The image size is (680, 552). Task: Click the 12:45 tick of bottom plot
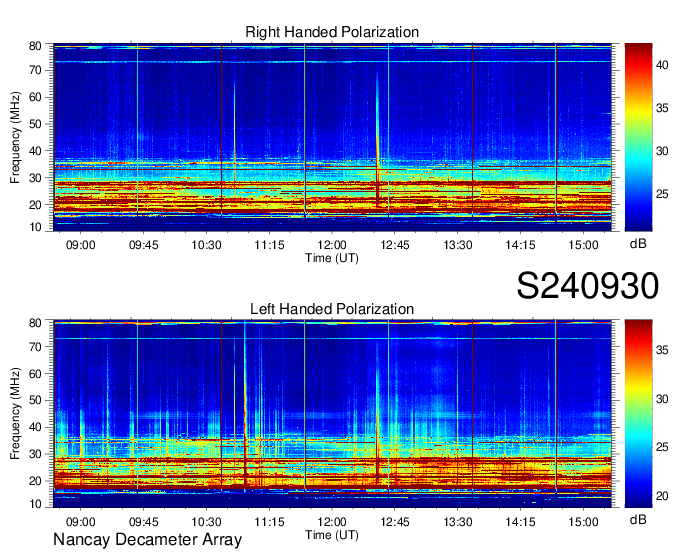pos(395,522)
